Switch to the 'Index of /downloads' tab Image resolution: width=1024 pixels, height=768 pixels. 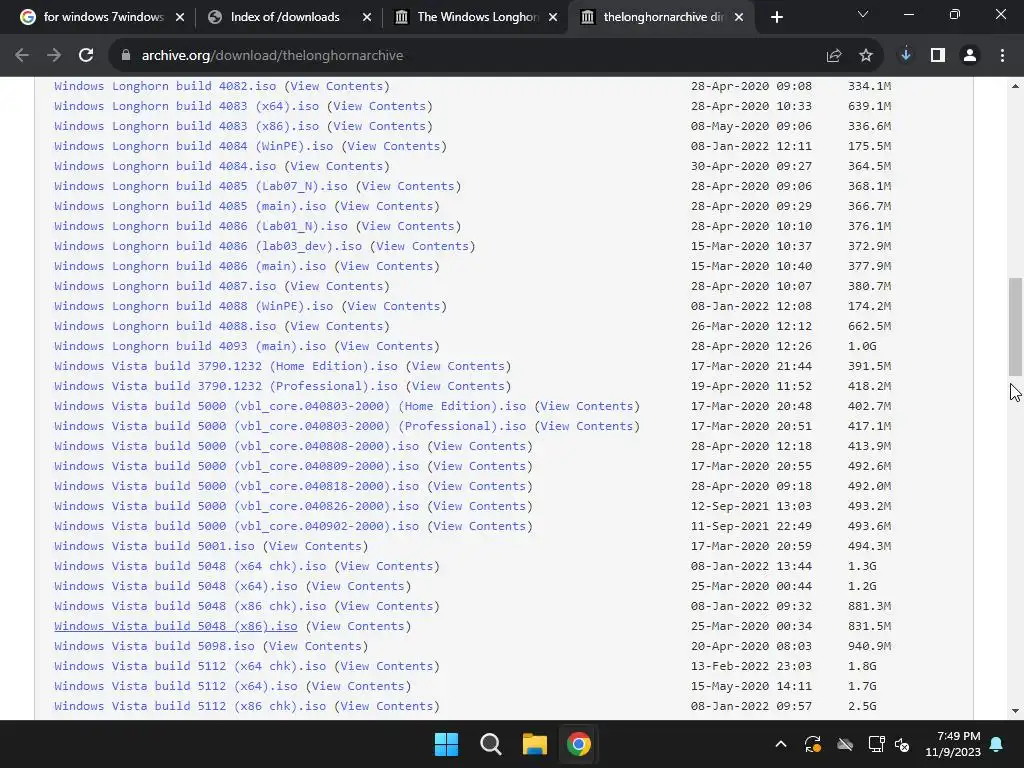click(285, 17)
